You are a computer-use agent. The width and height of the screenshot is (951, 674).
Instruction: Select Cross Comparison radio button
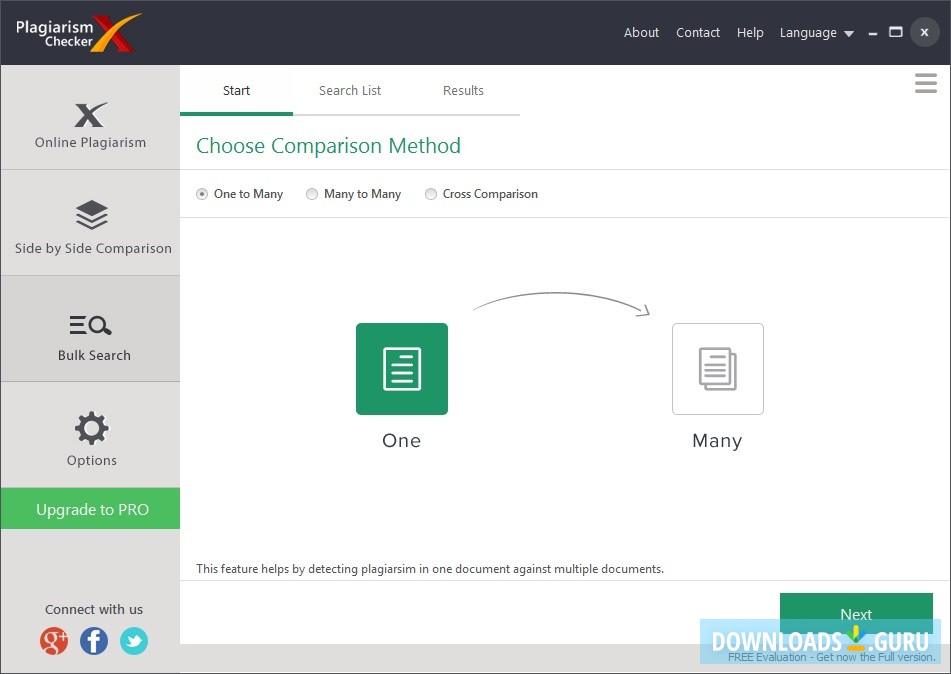pyautogui.click(x=431, y=194)
